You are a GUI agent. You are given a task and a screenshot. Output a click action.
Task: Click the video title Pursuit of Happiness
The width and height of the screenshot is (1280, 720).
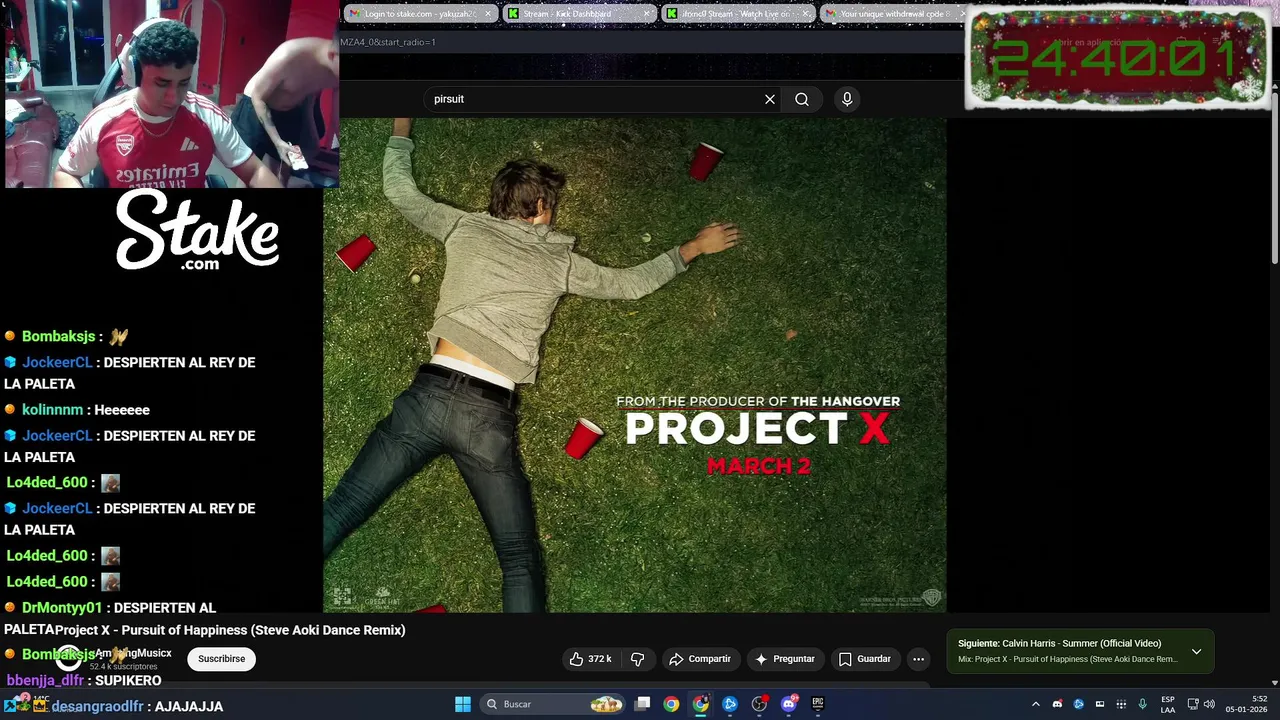[x=230, y=630]
